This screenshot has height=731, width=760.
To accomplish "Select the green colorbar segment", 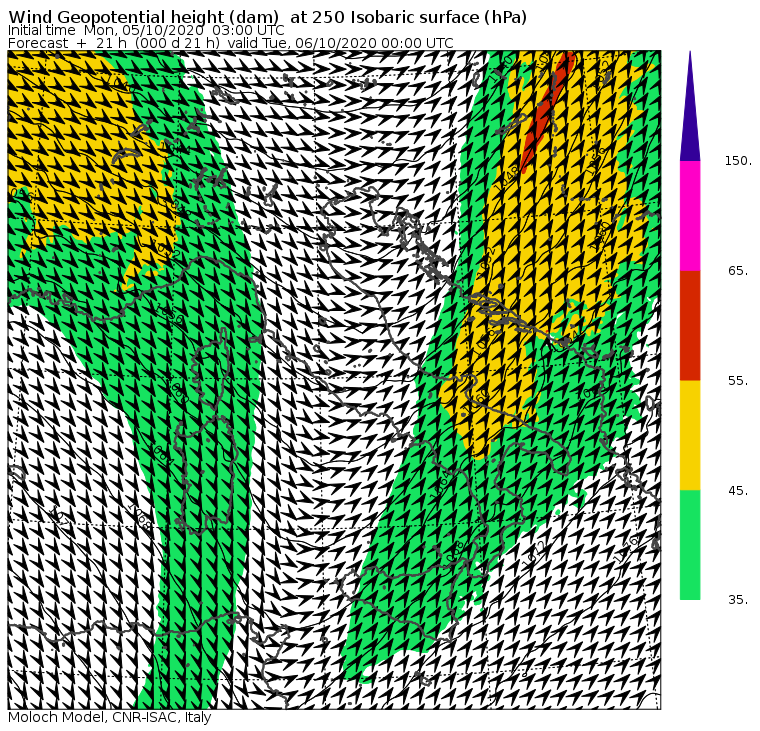I will (690, 545).
